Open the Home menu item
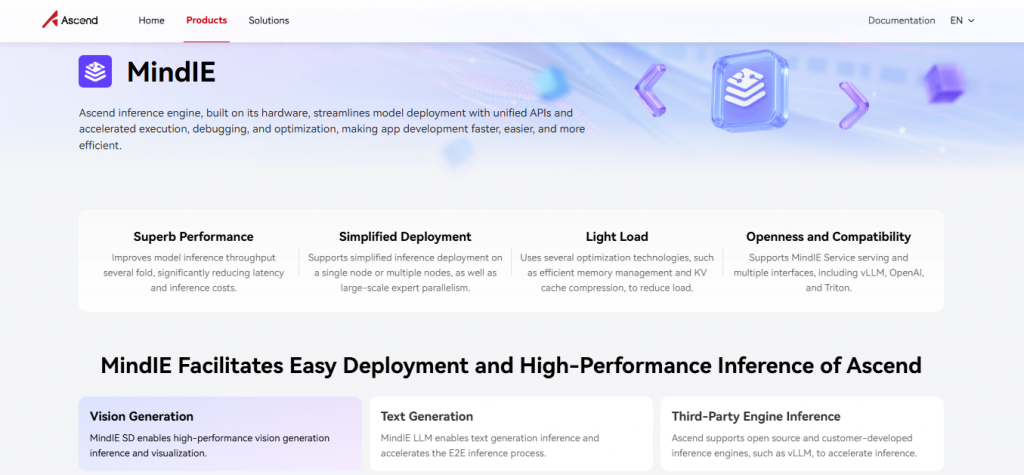Viewport: 1024px width, 475px height. (x=151, y=20)
